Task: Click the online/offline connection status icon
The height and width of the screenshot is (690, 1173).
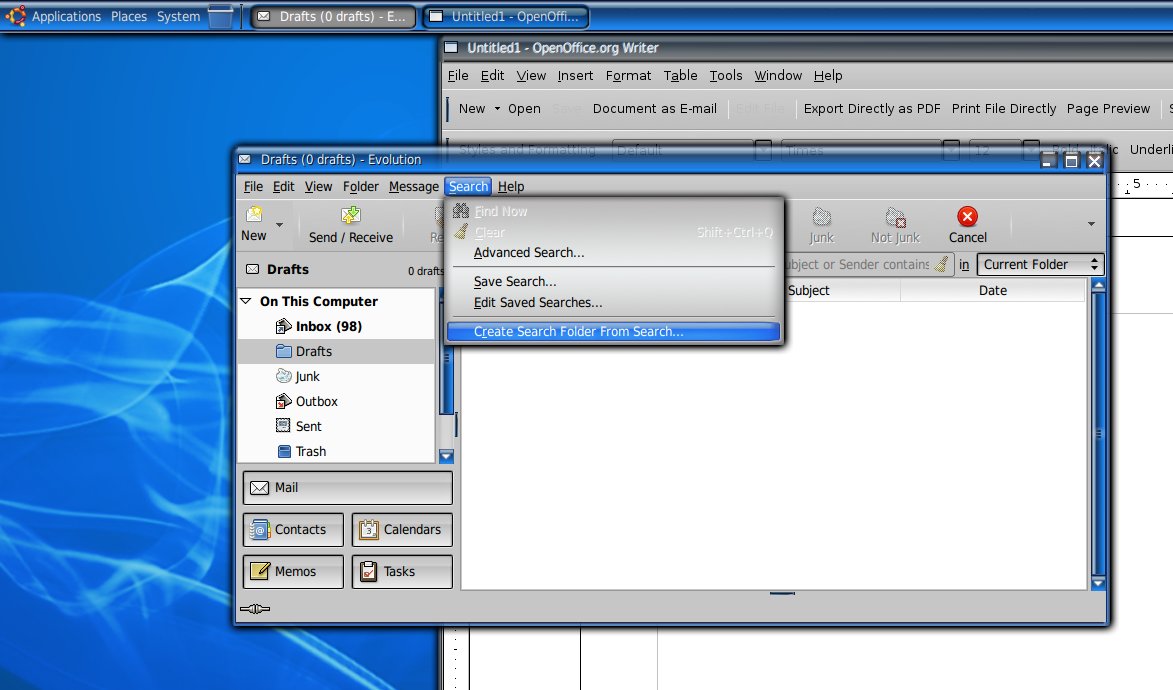Action: point(255,609)
